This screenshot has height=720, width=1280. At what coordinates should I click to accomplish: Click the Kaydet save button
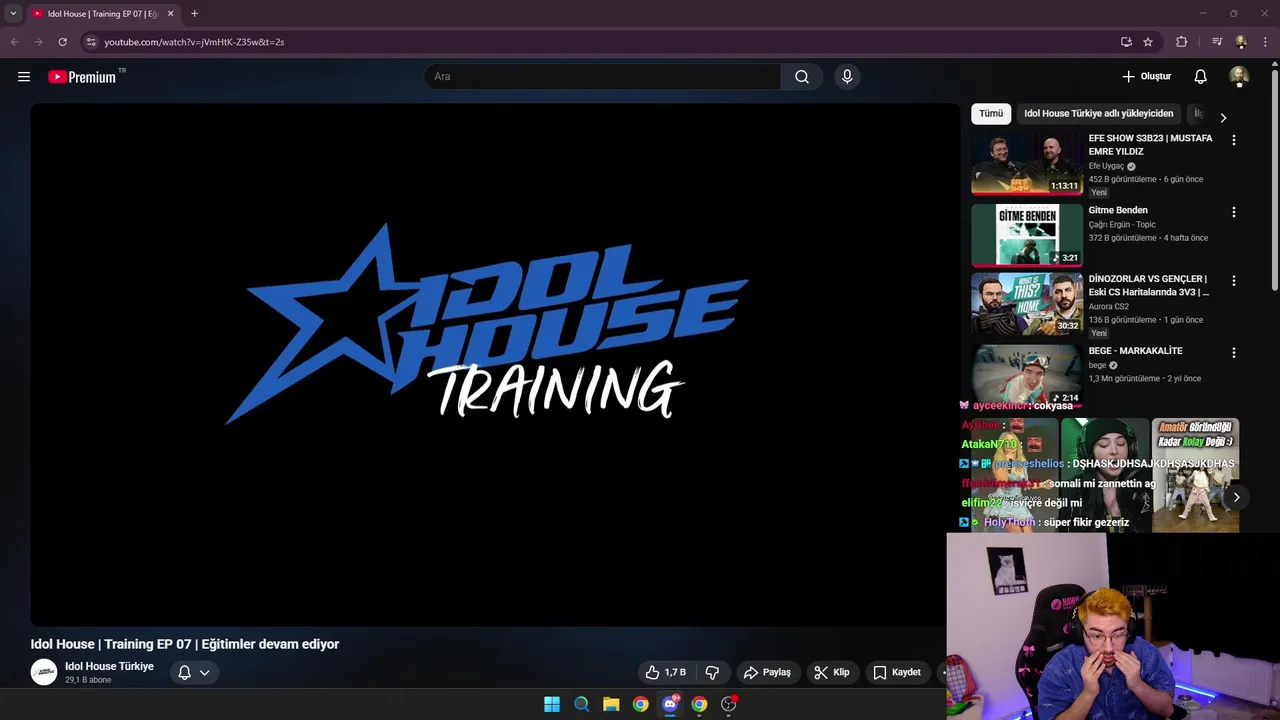(896, 672)
